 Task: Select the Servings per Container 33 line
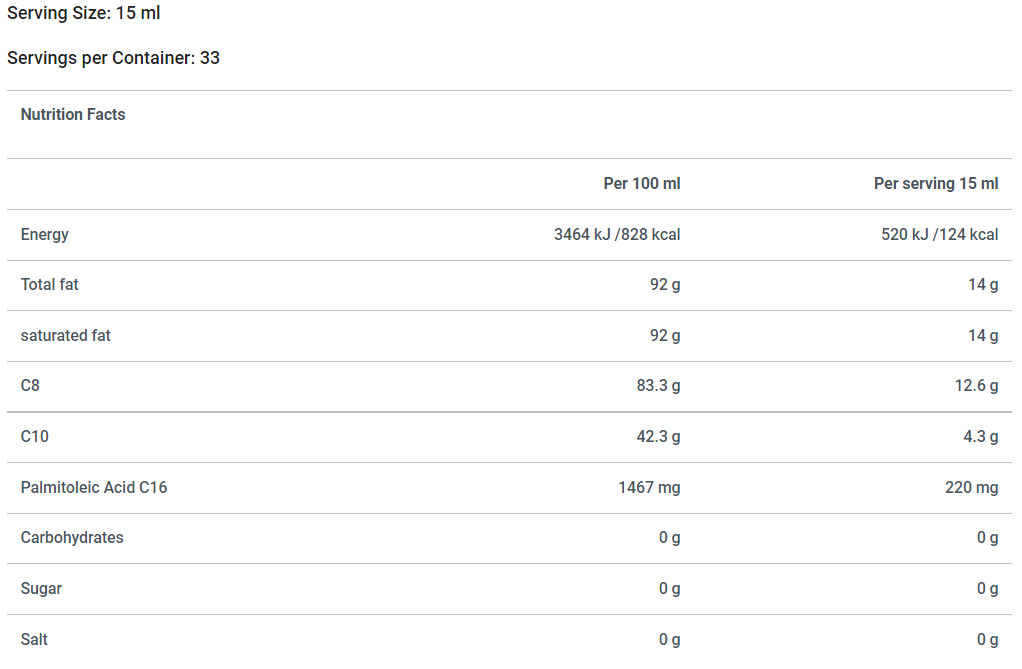pyautogui.click(x=113, y=58)
